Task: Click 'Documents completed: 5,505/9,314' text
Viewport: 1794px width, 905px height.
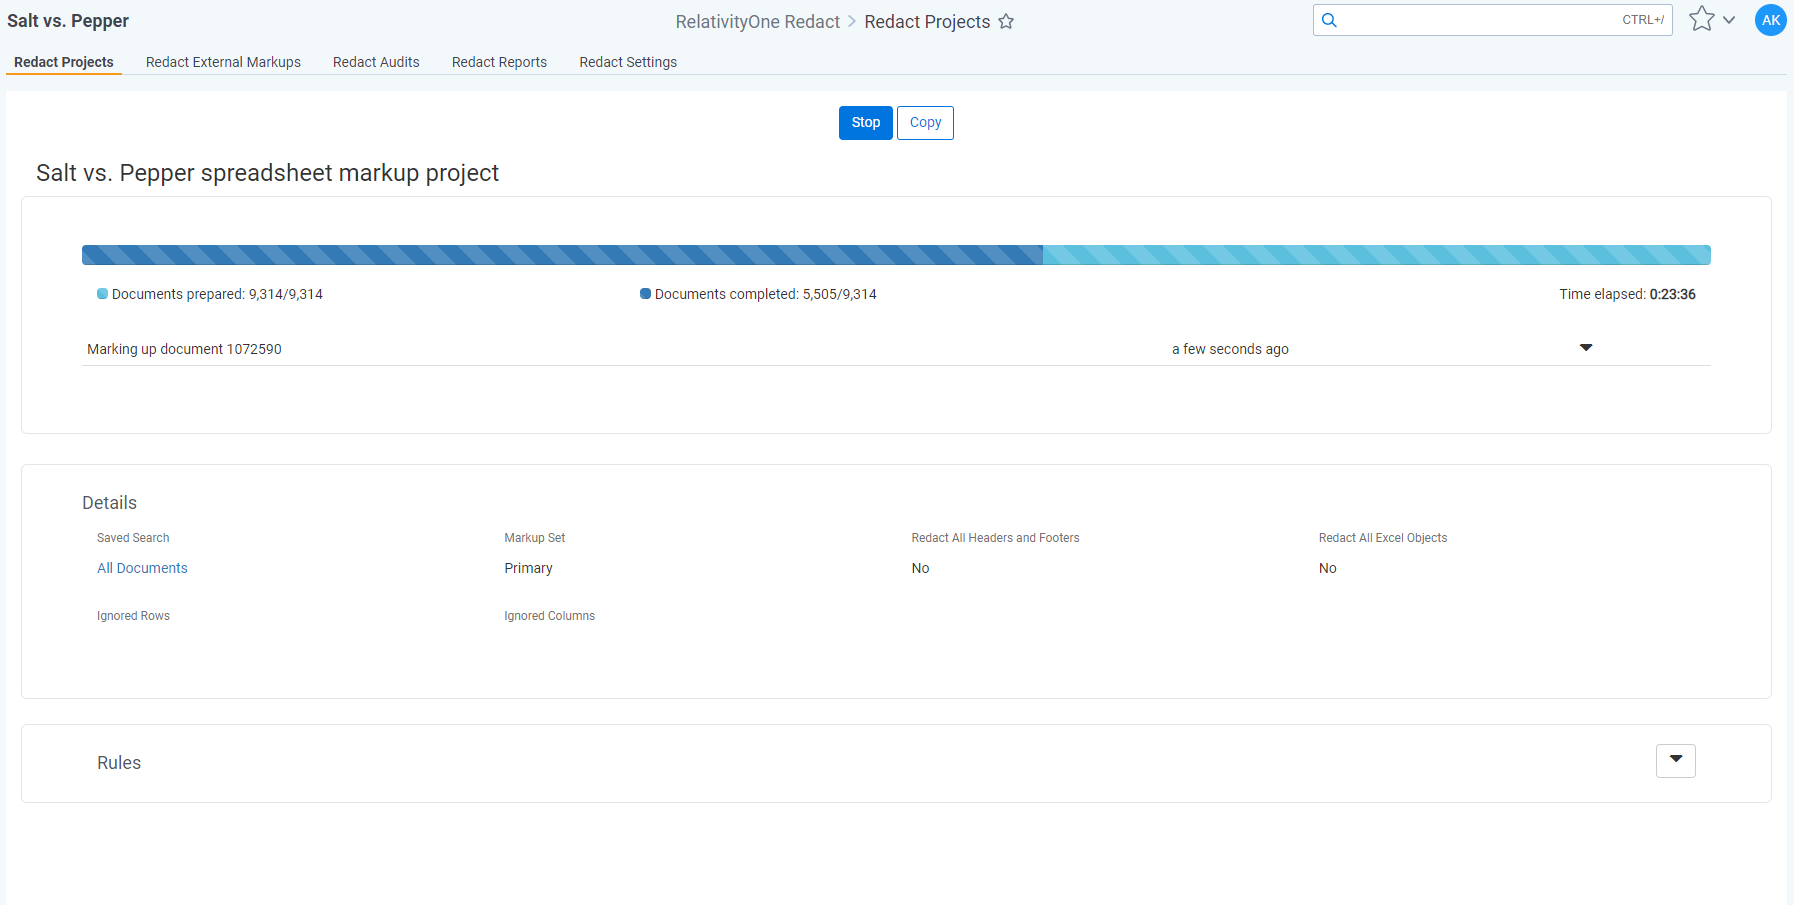Action: (x=765, y=294)
